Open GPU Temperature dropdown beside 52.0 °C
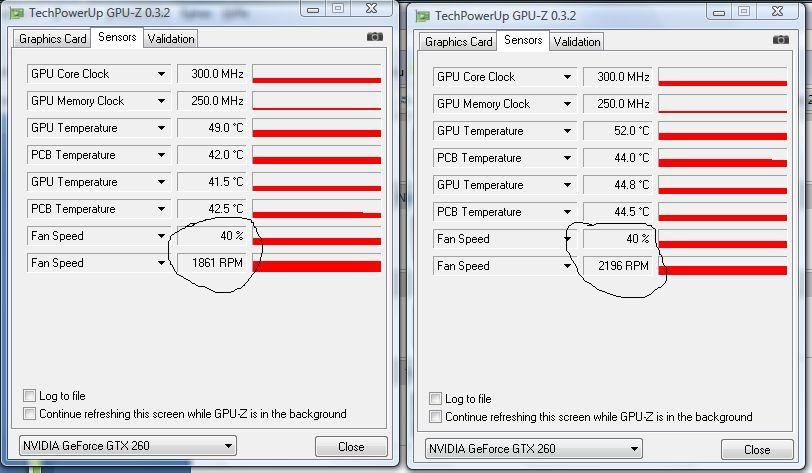Image resolution: width=812 pixels, height=473 pixels. [x=568, y=131]
